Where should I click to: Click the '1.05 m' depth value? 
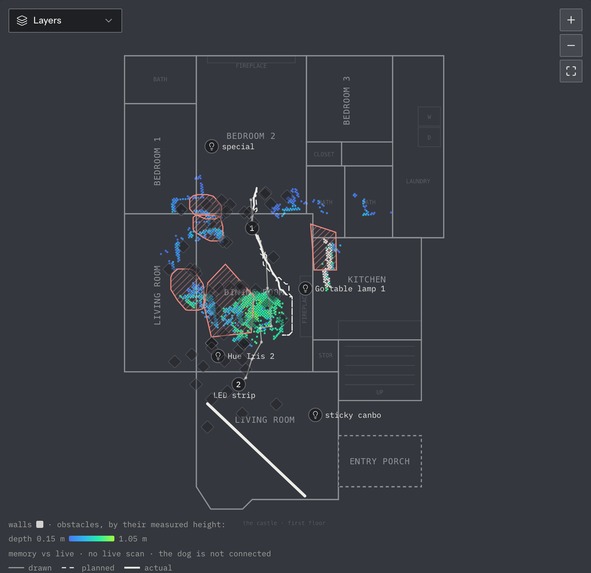pyautogui.click(x=133, y=539)
